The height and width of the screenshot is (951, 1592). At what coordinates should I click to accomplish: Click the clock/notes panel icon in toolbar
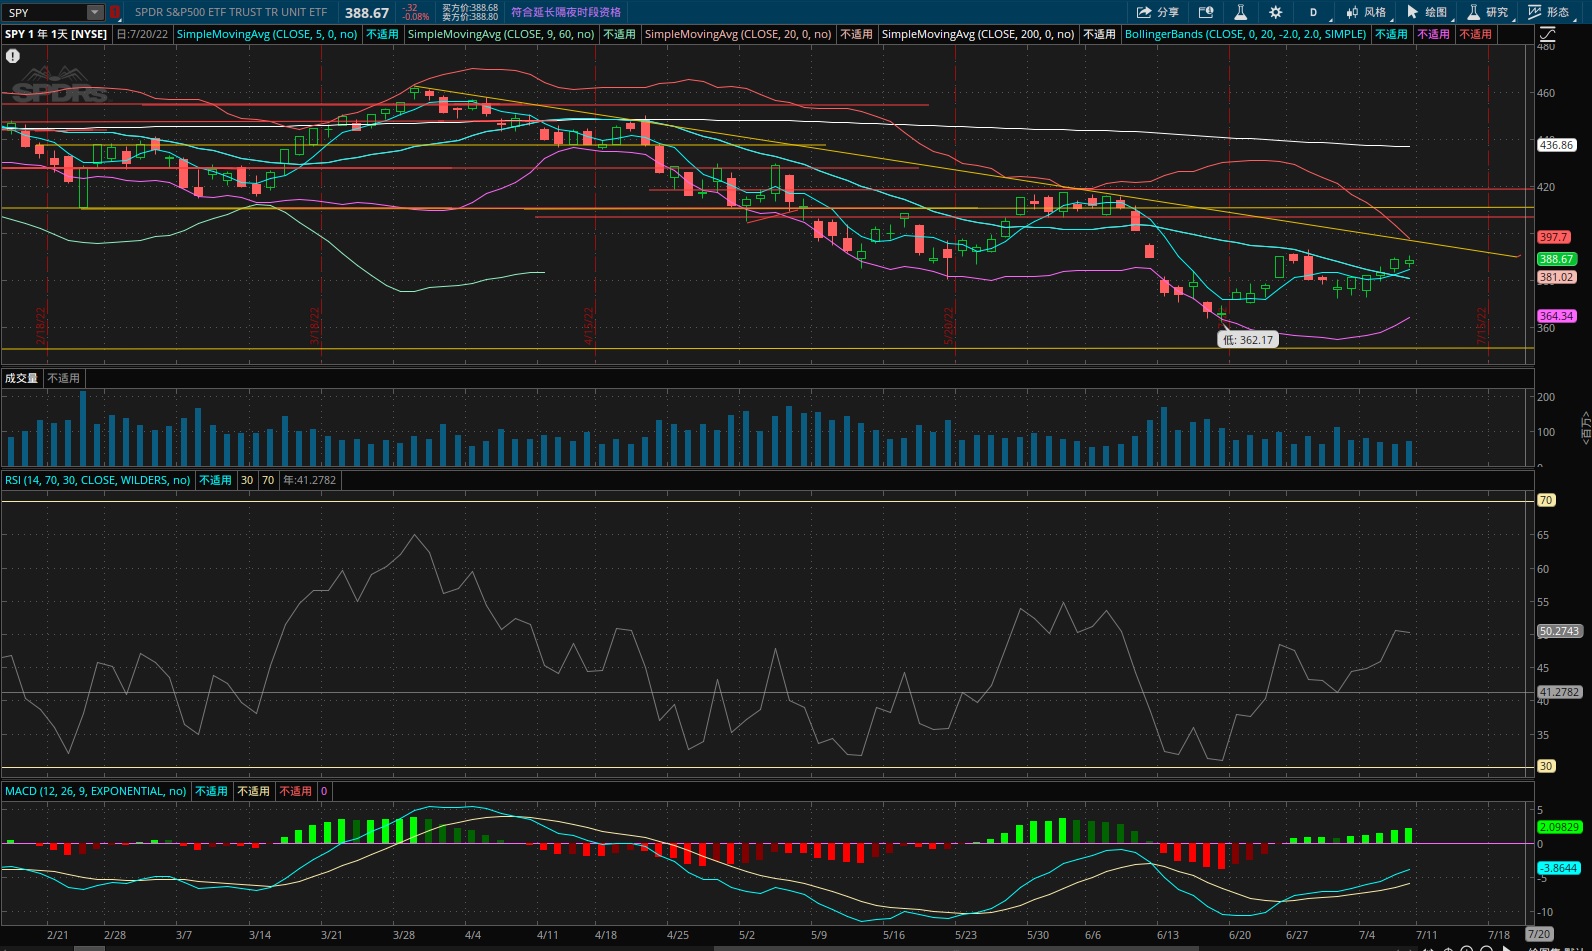coord(1206,12)
